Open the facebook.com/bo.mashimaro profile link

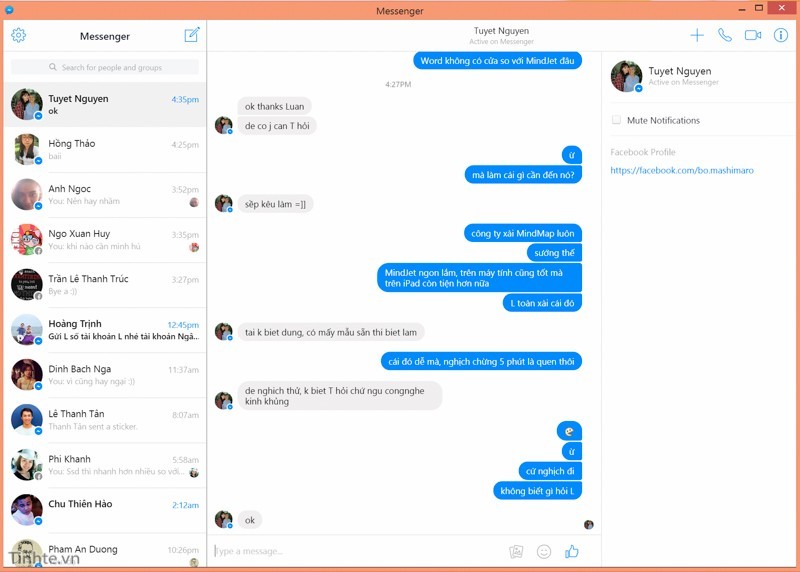682,170
